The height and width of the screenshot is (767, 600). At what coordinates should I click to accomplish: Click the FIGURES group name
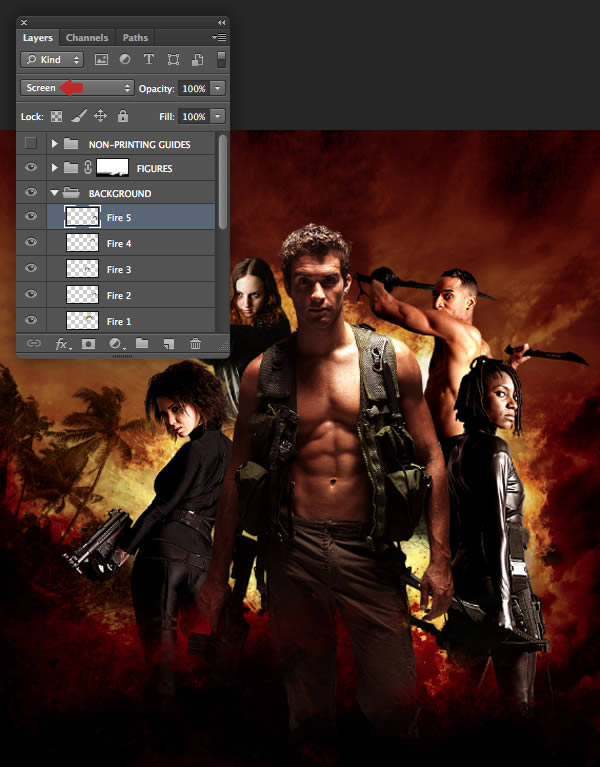[155, 169]
